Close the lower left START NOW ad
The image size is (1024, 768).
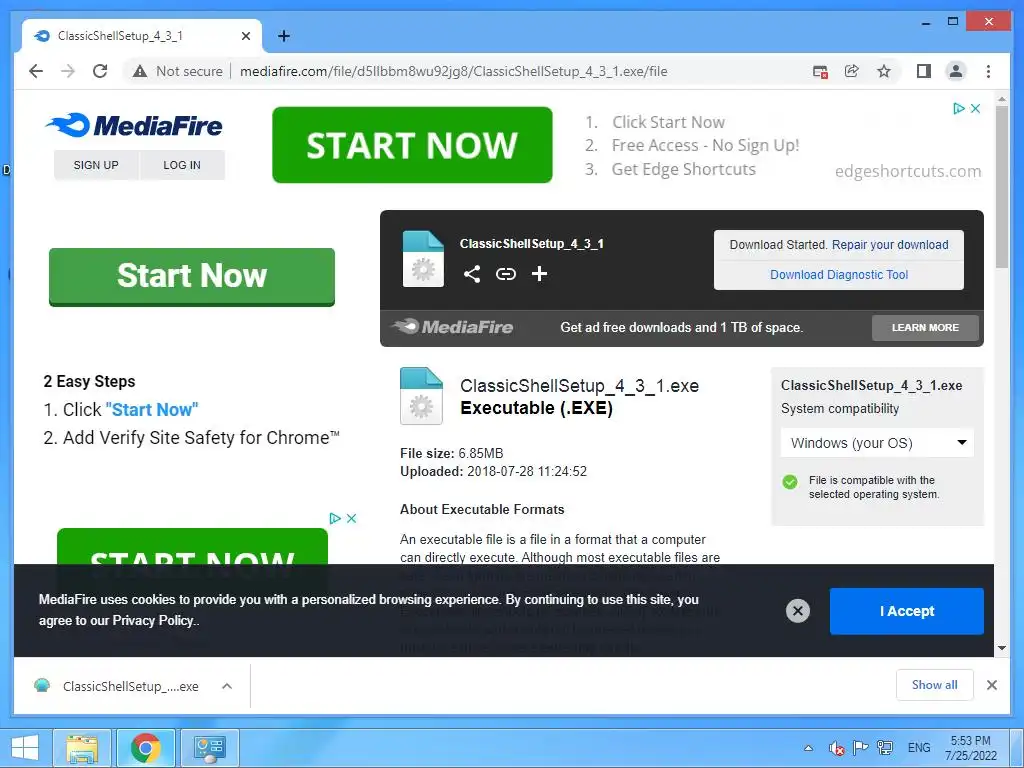pos(351,519)
